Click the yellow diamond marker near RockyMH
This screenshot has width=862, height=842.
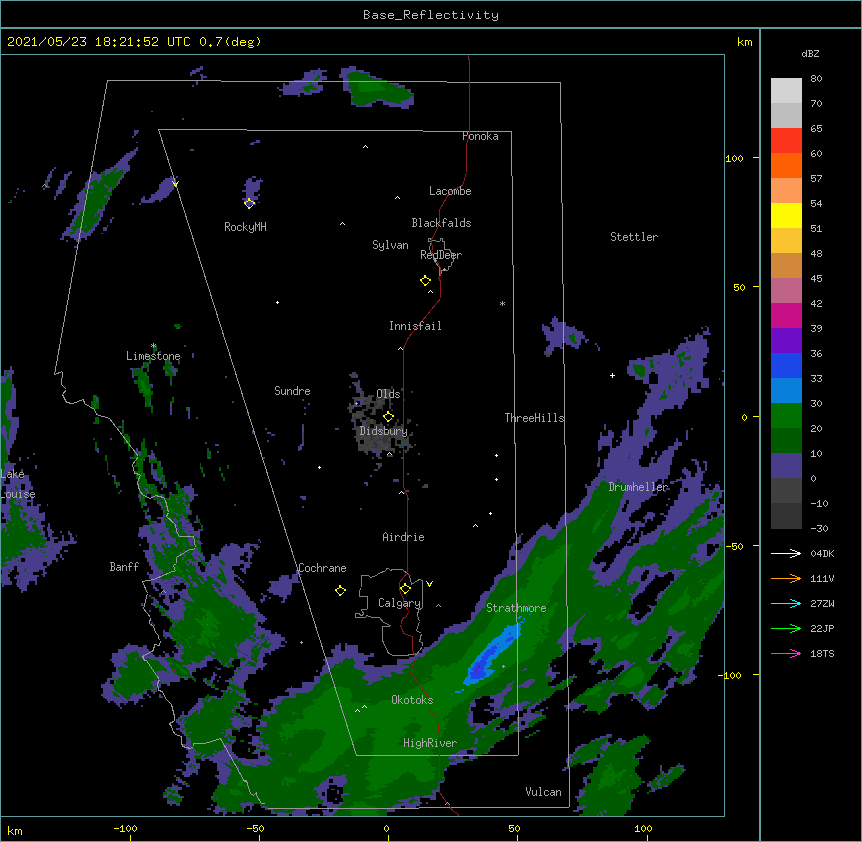[249, 204]
